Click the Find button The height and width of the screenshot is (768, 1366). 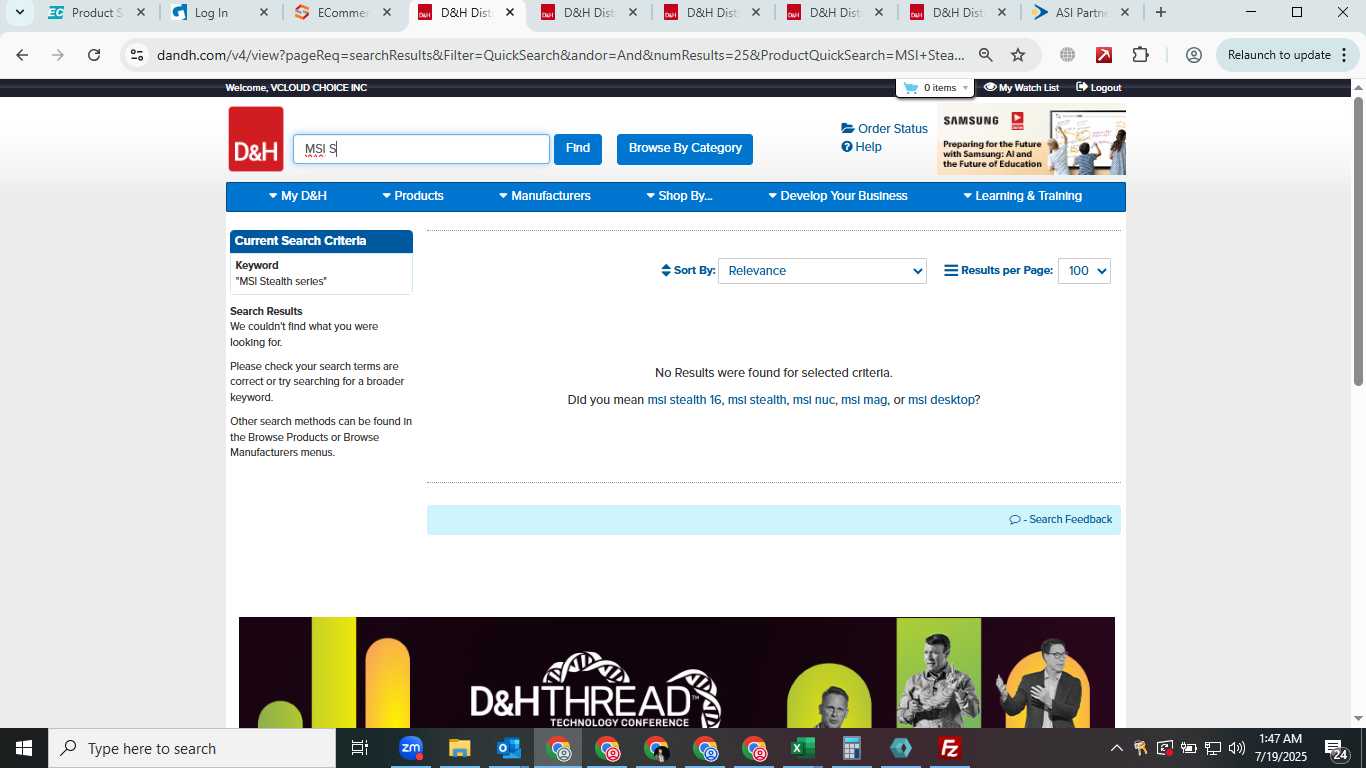pos(578,149)
